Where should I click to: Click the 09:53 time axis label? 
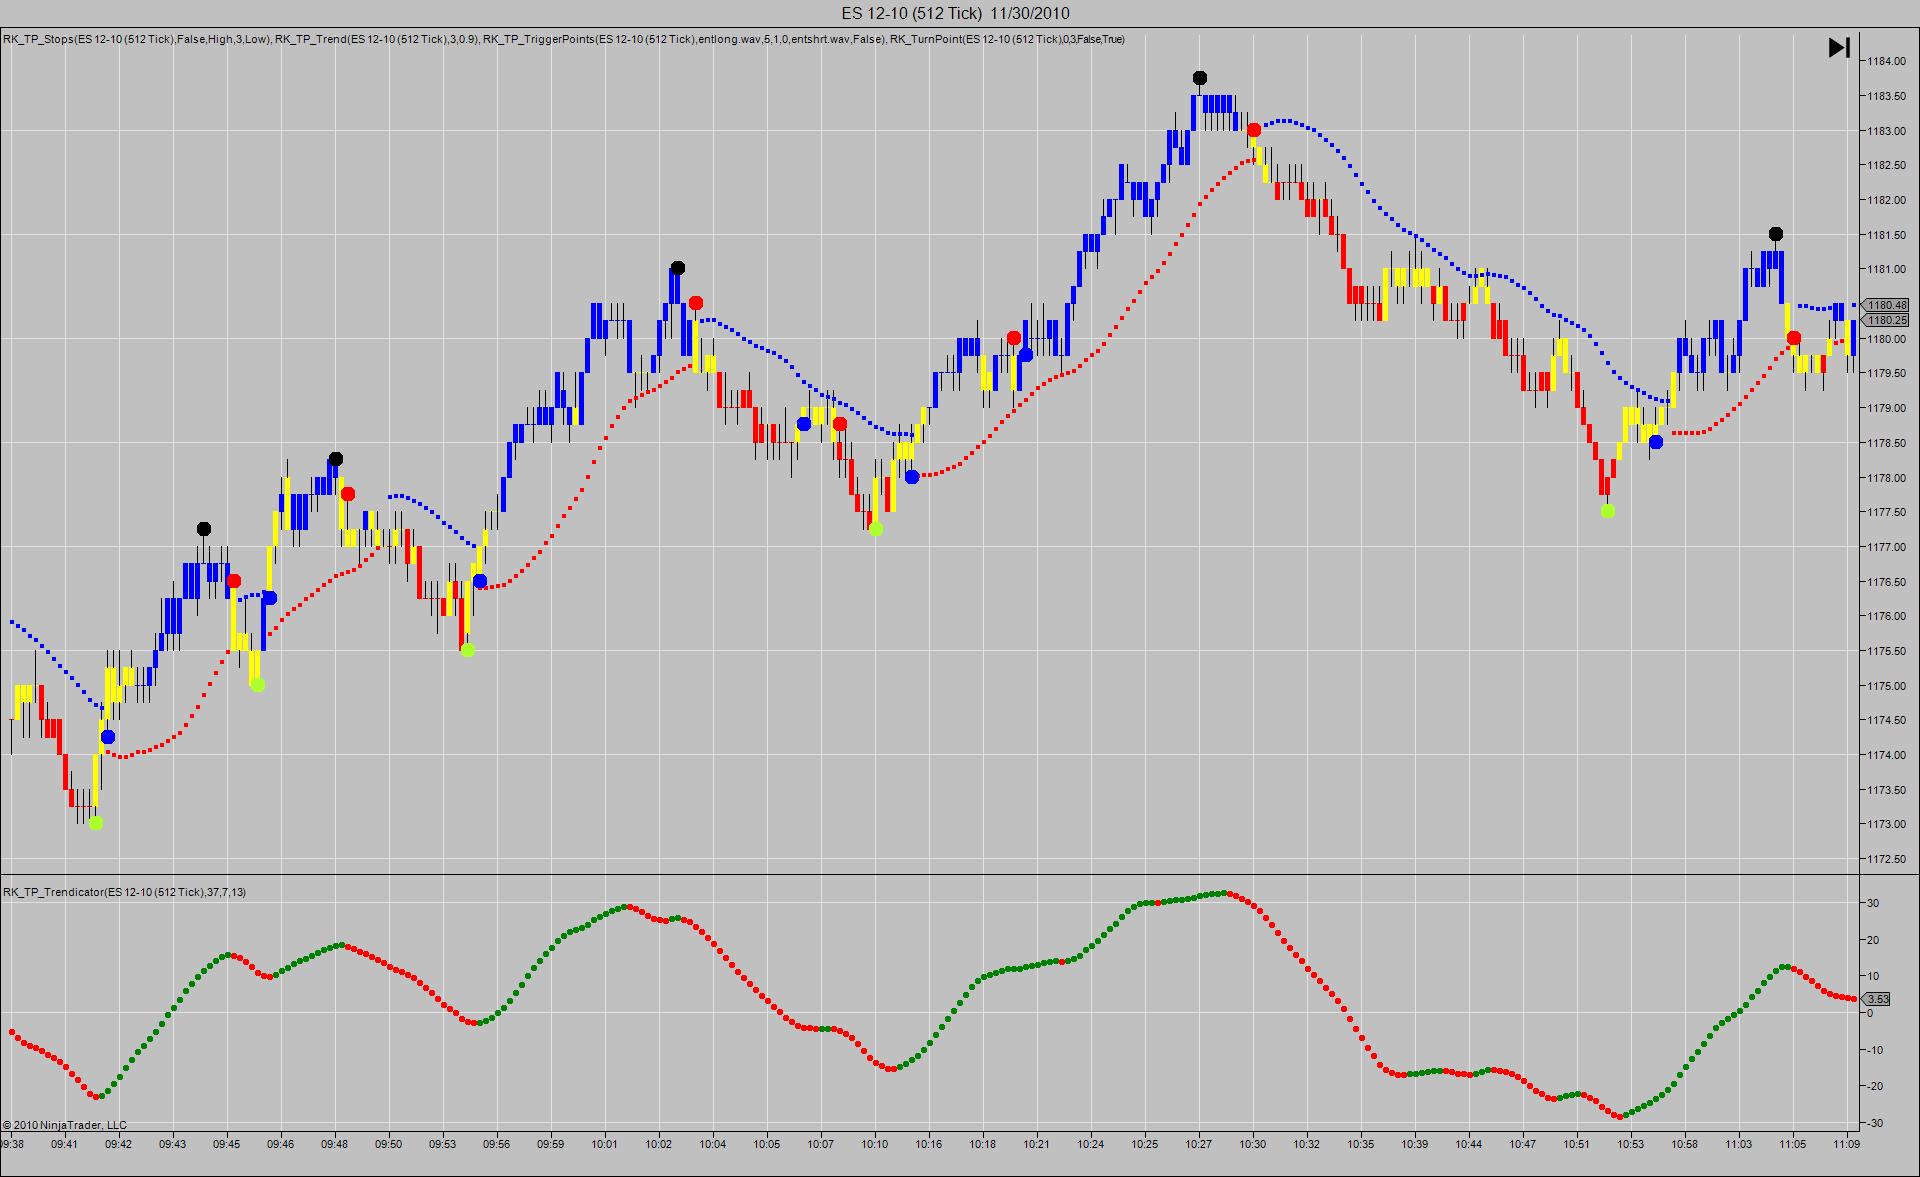[x=443, y=1144]
